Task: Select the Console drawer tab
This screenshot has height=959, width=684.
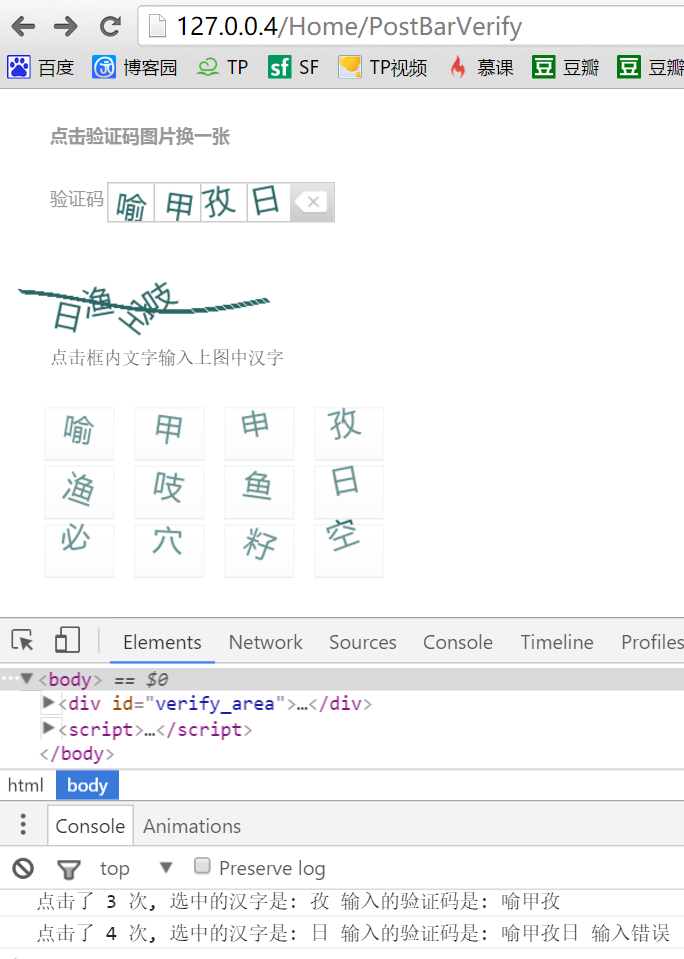Action: [x=90, y=826]
